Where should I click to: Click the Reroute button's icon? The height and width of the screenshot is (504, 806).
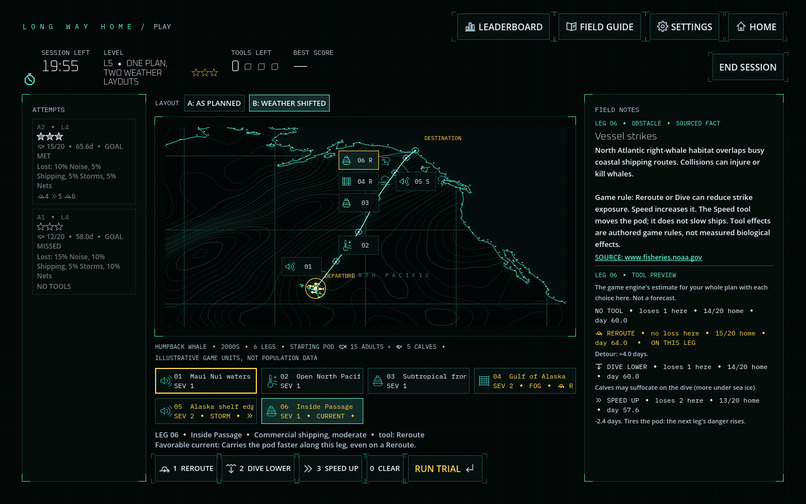click(x=164, y=469)
